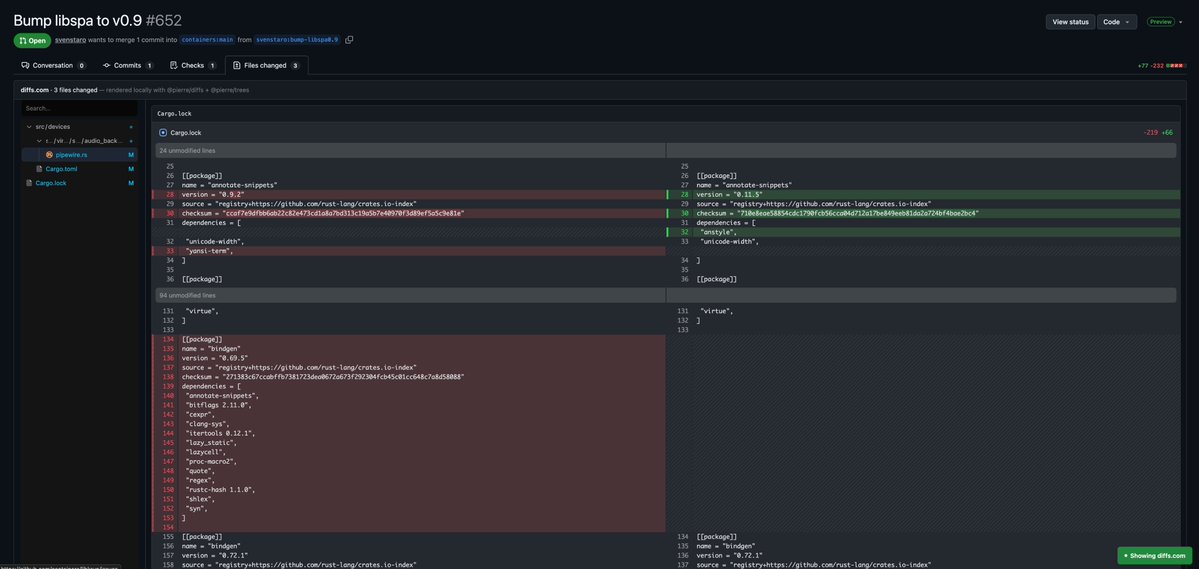Open Cargo.lock in the file tree
The image size is (1199, 569).
[x=51, y=183]
